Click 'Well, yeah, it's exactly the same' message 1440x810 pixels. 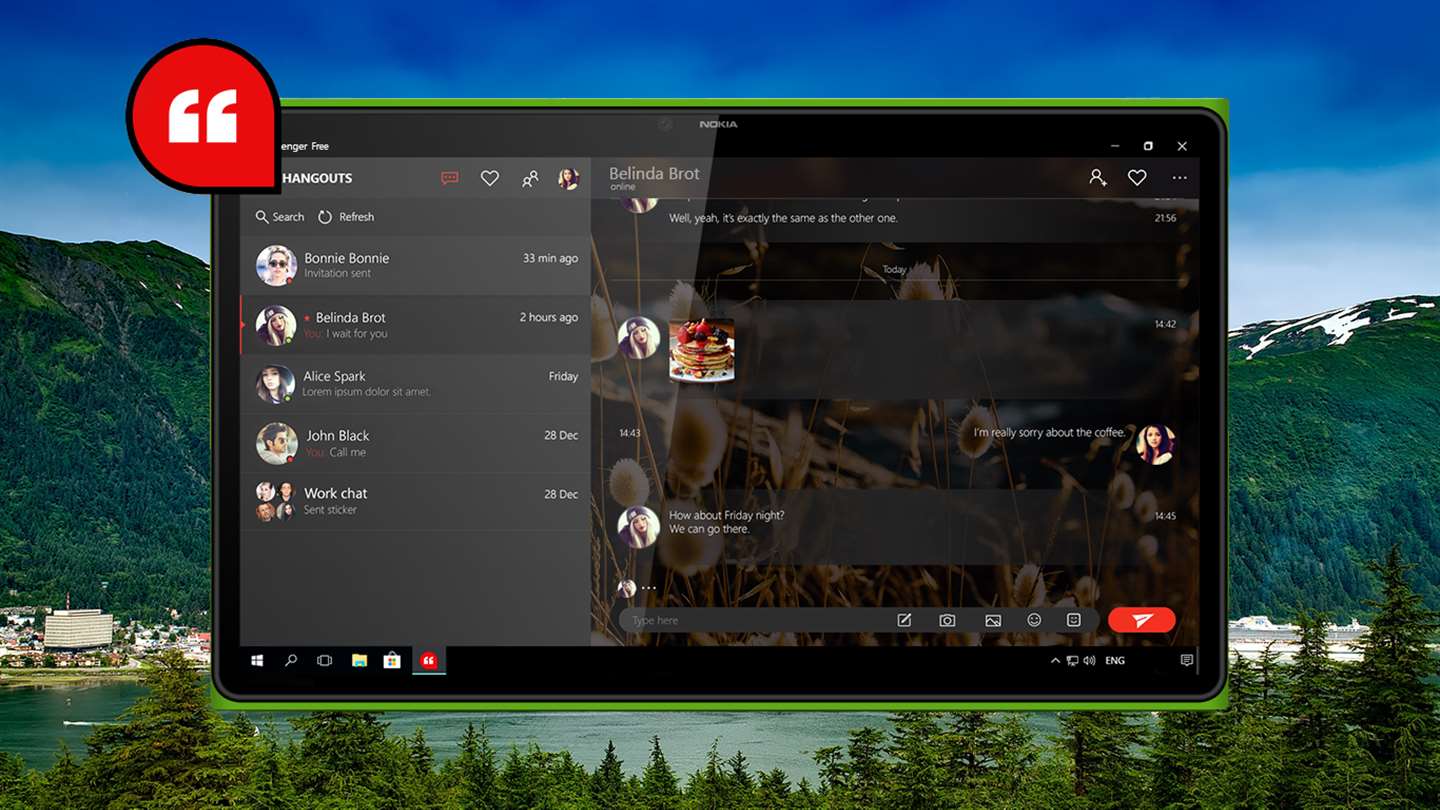[783, 218]
